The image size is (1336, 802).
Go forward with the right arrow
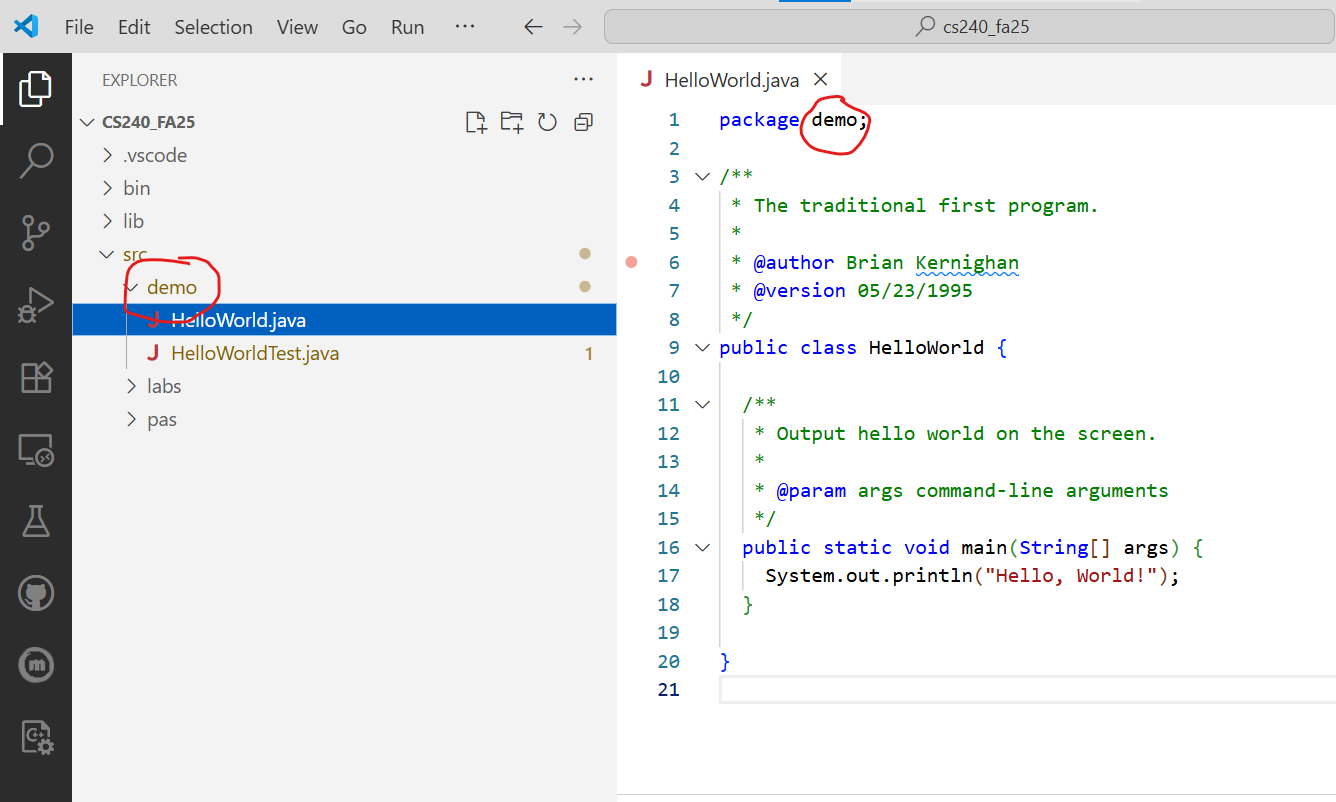click(x=572, y=27)
